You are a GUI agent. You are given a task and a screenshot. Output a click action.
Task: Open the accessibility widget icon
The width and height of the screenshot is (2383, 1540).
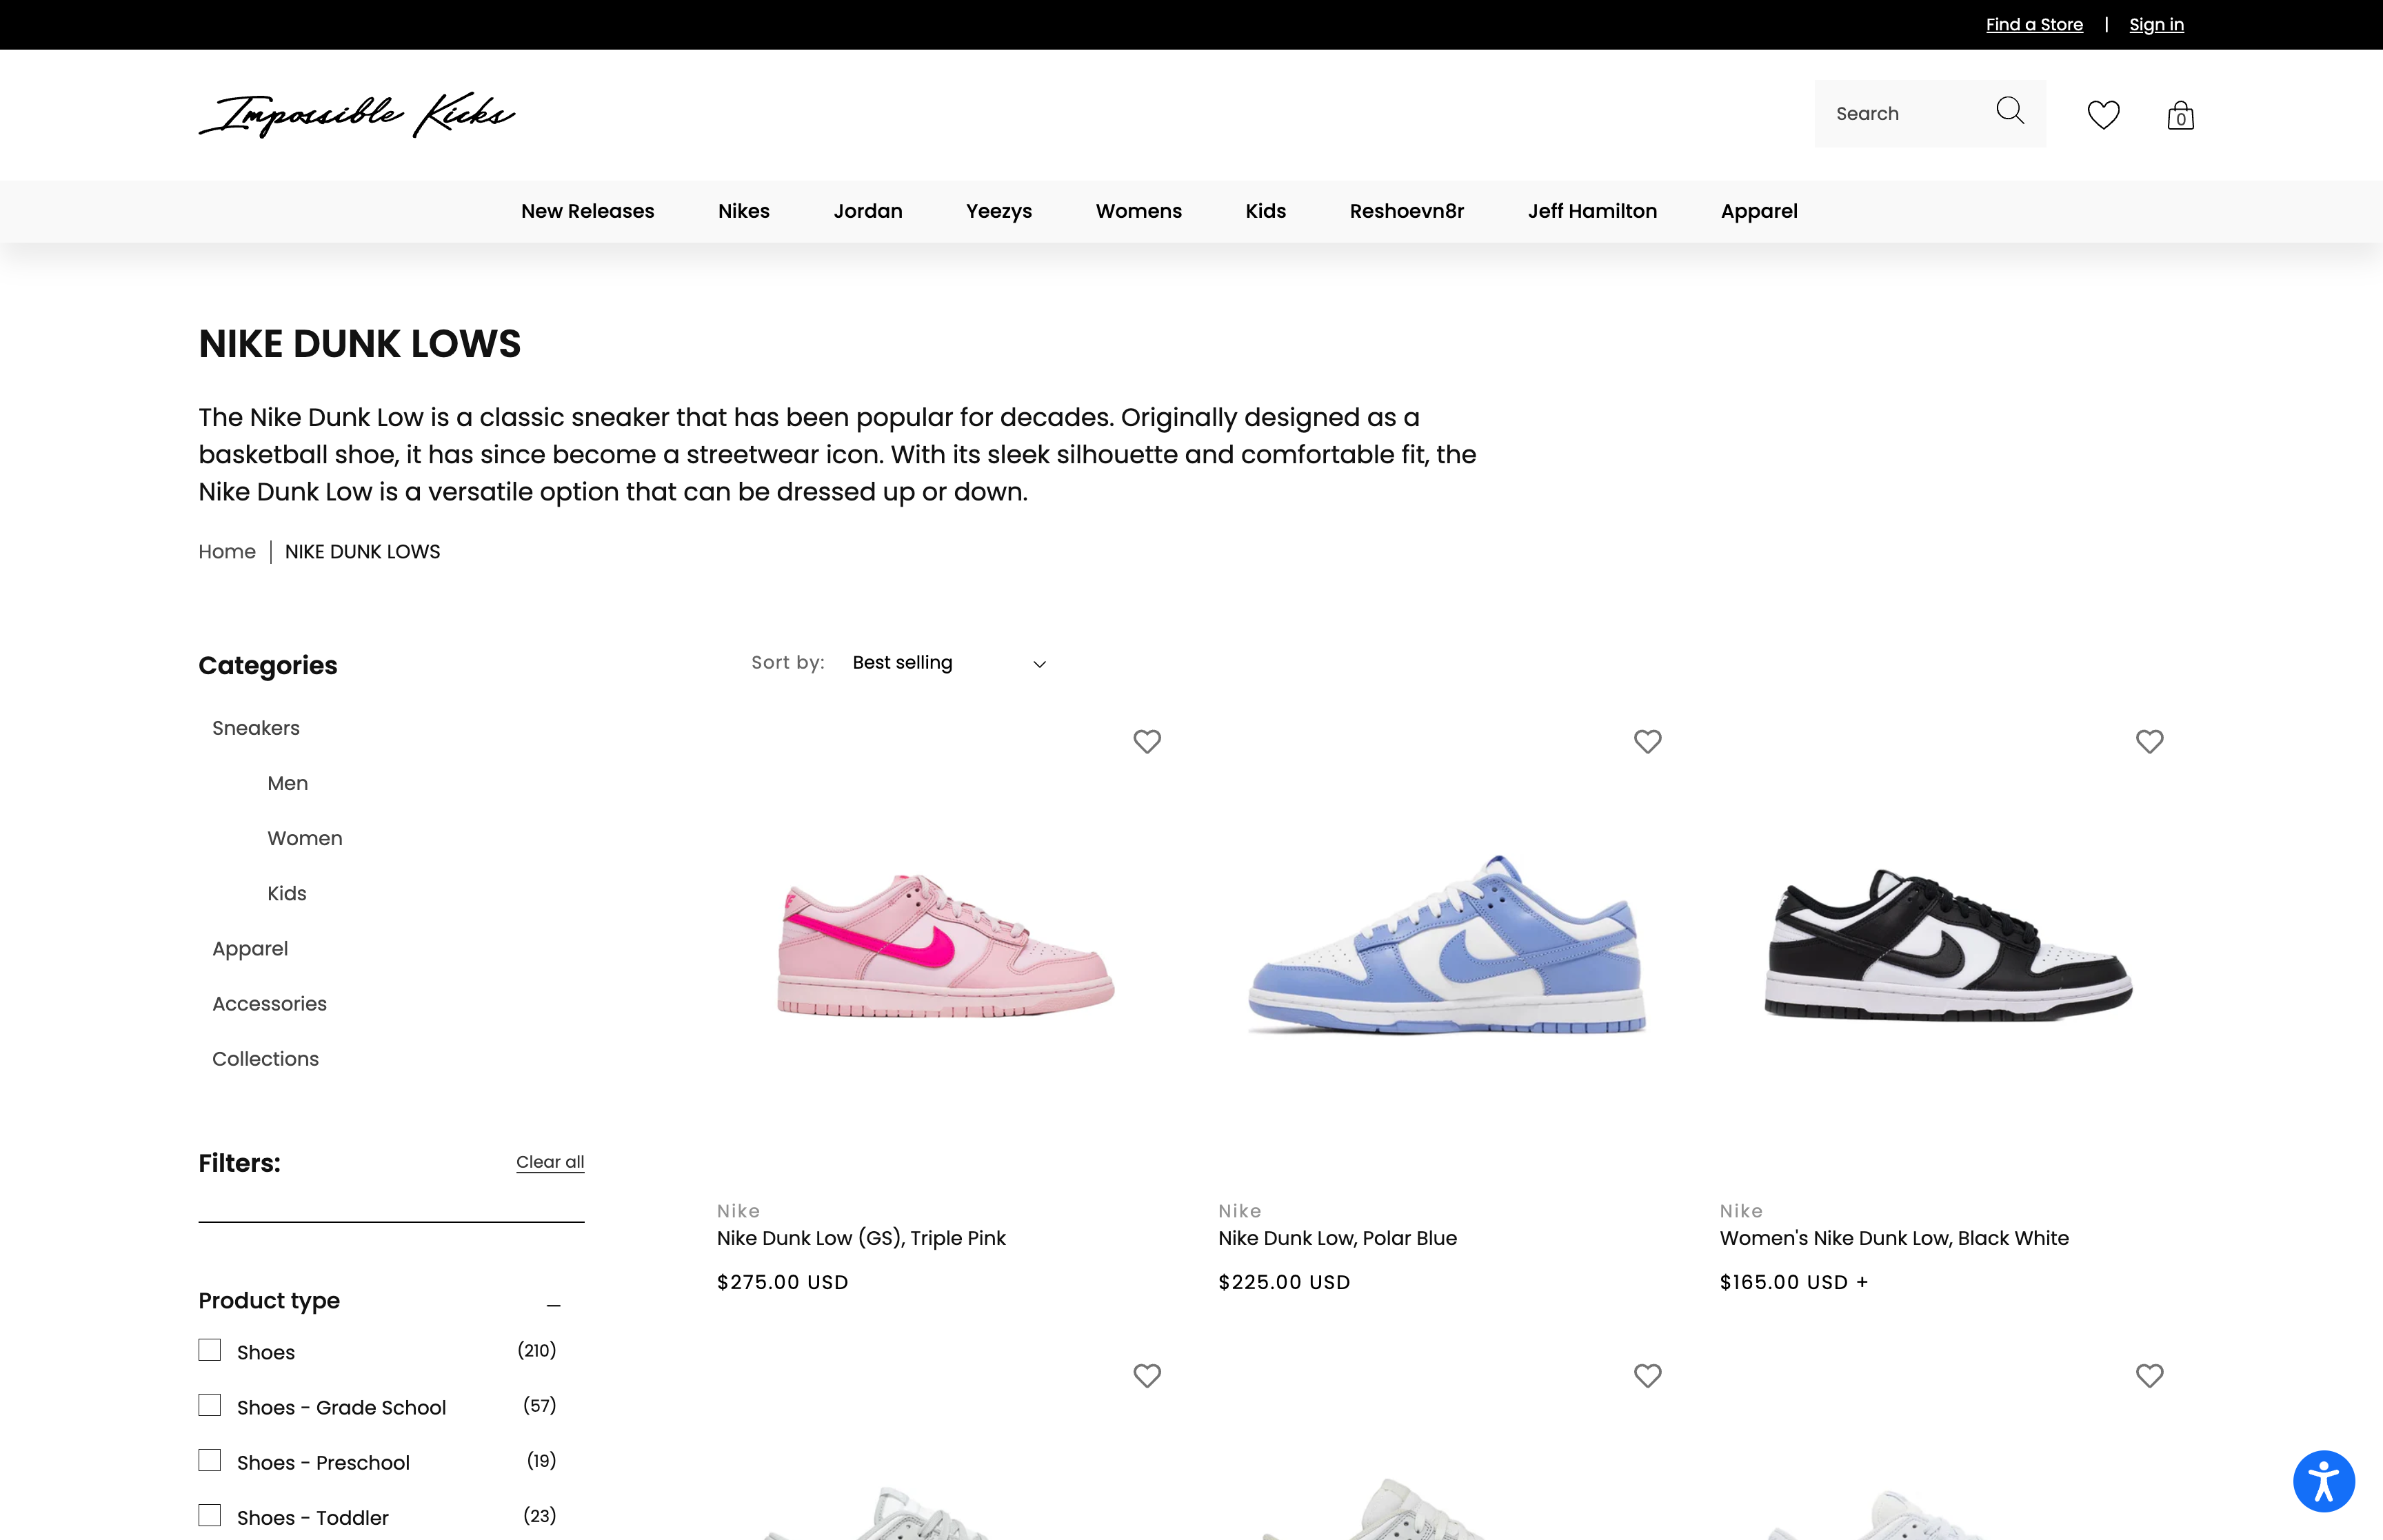[2324, 1481]
